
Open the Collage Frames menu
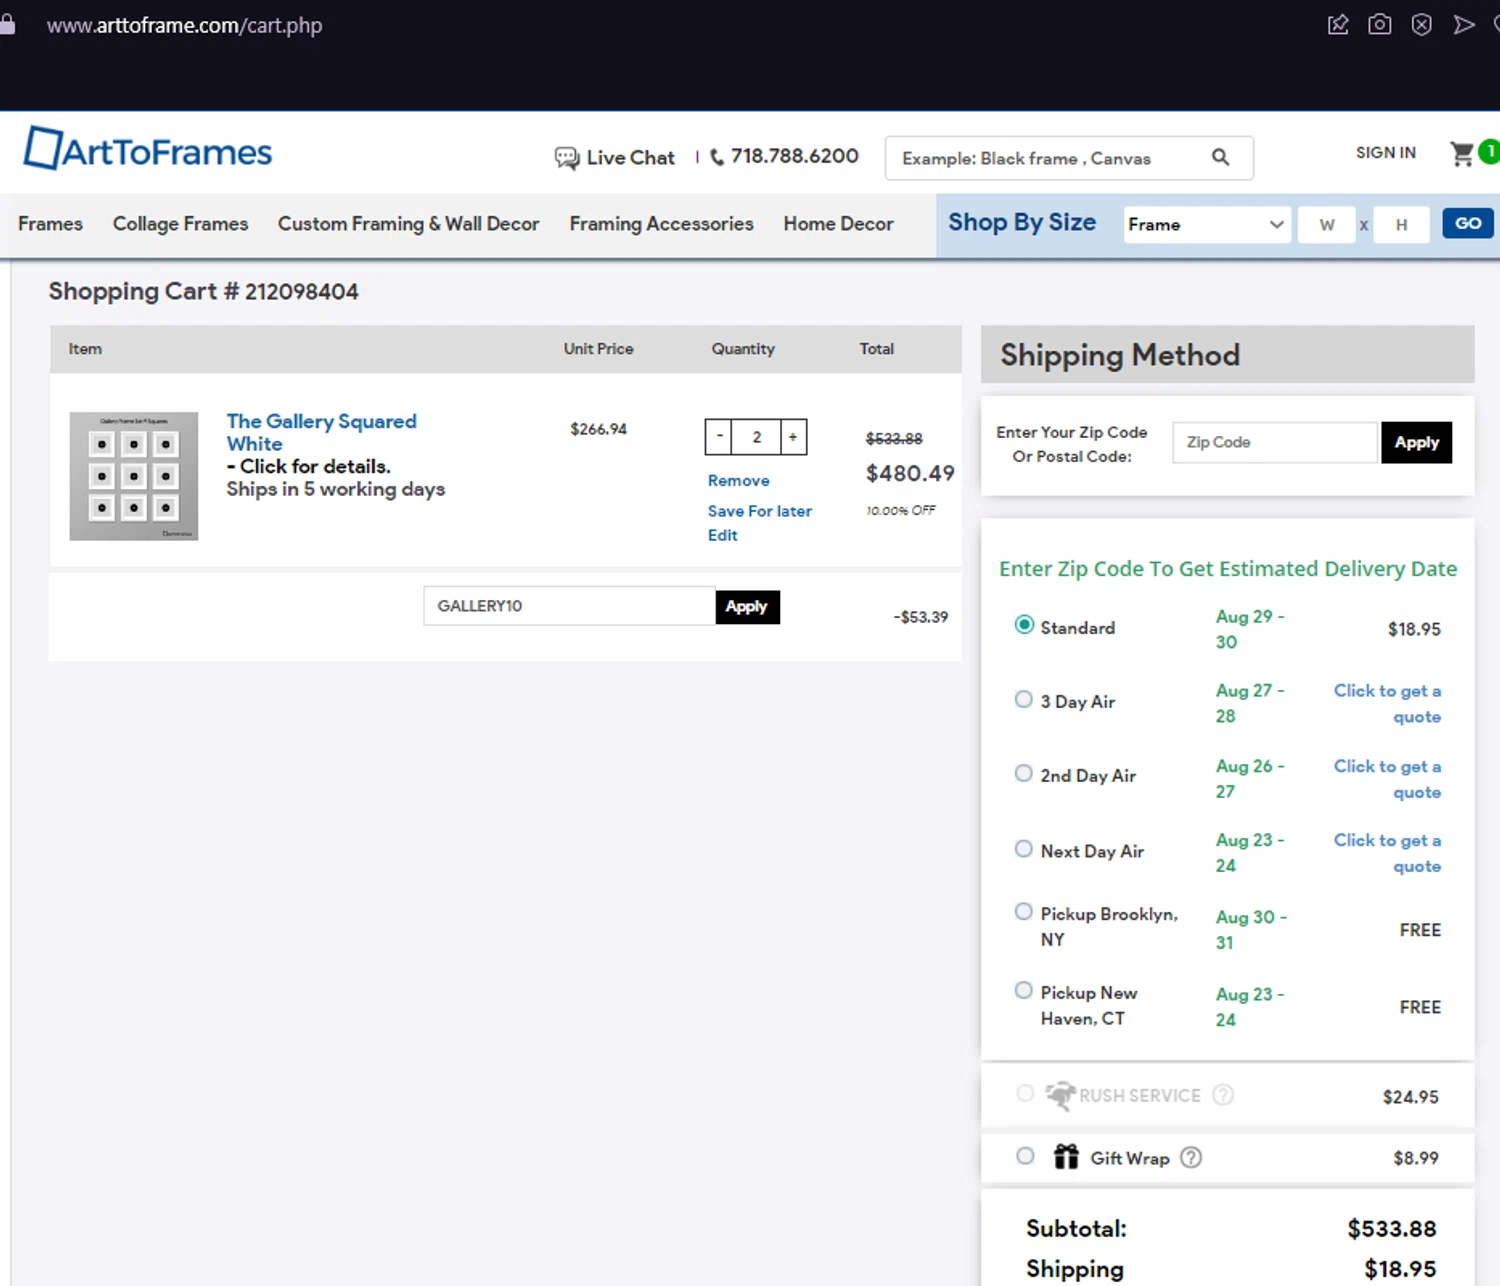point(180,224)
